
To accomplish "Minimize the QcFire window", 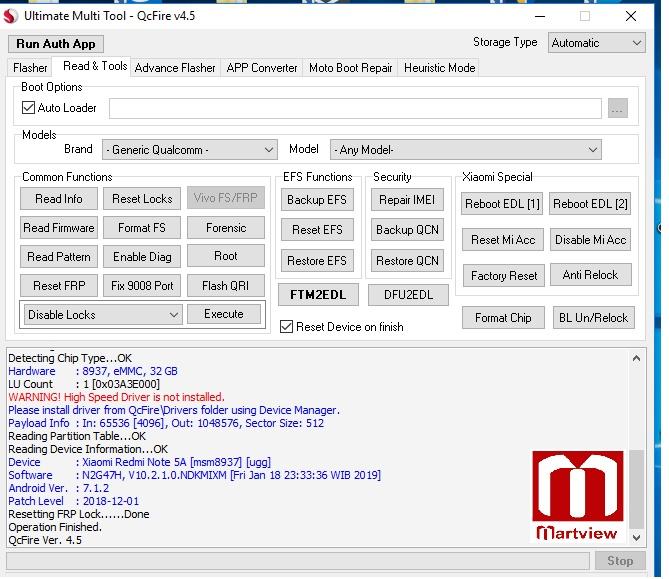I will click(540, 16).
